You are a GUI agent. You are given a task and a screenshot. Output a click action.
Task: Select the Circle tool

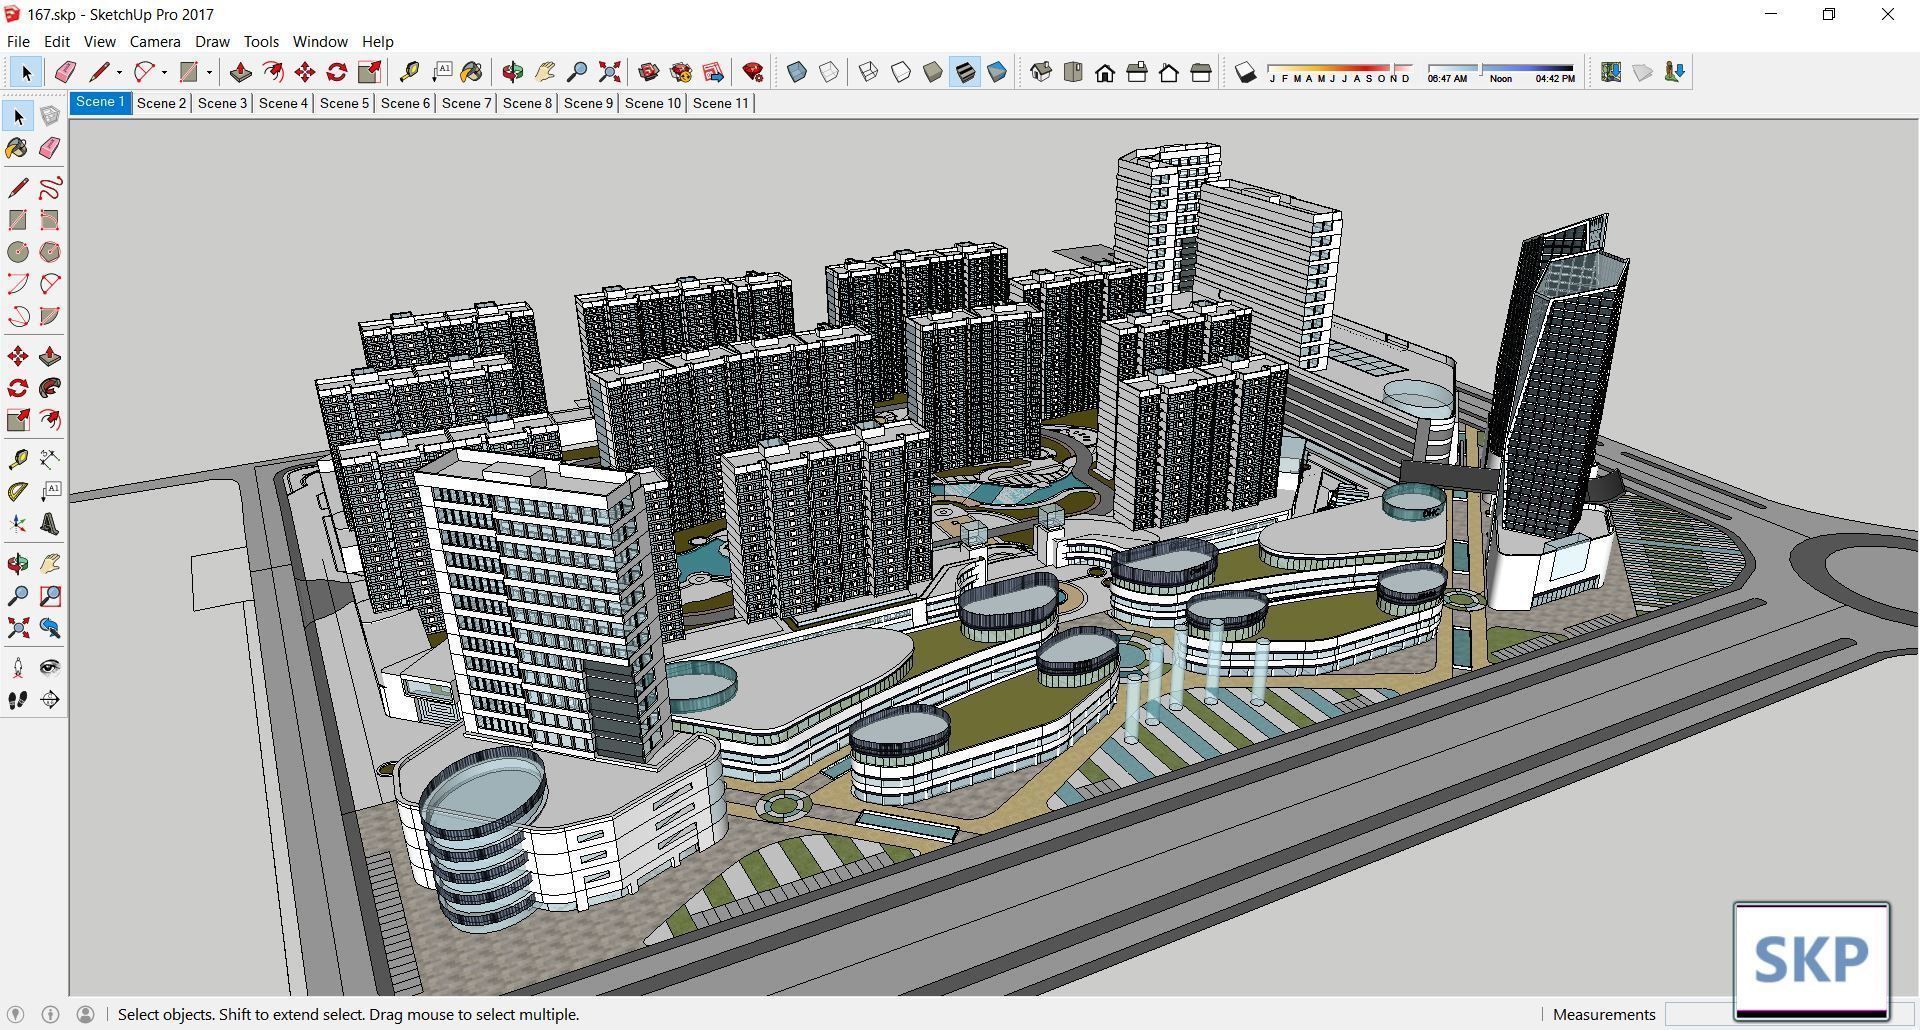tap(18, 252)
